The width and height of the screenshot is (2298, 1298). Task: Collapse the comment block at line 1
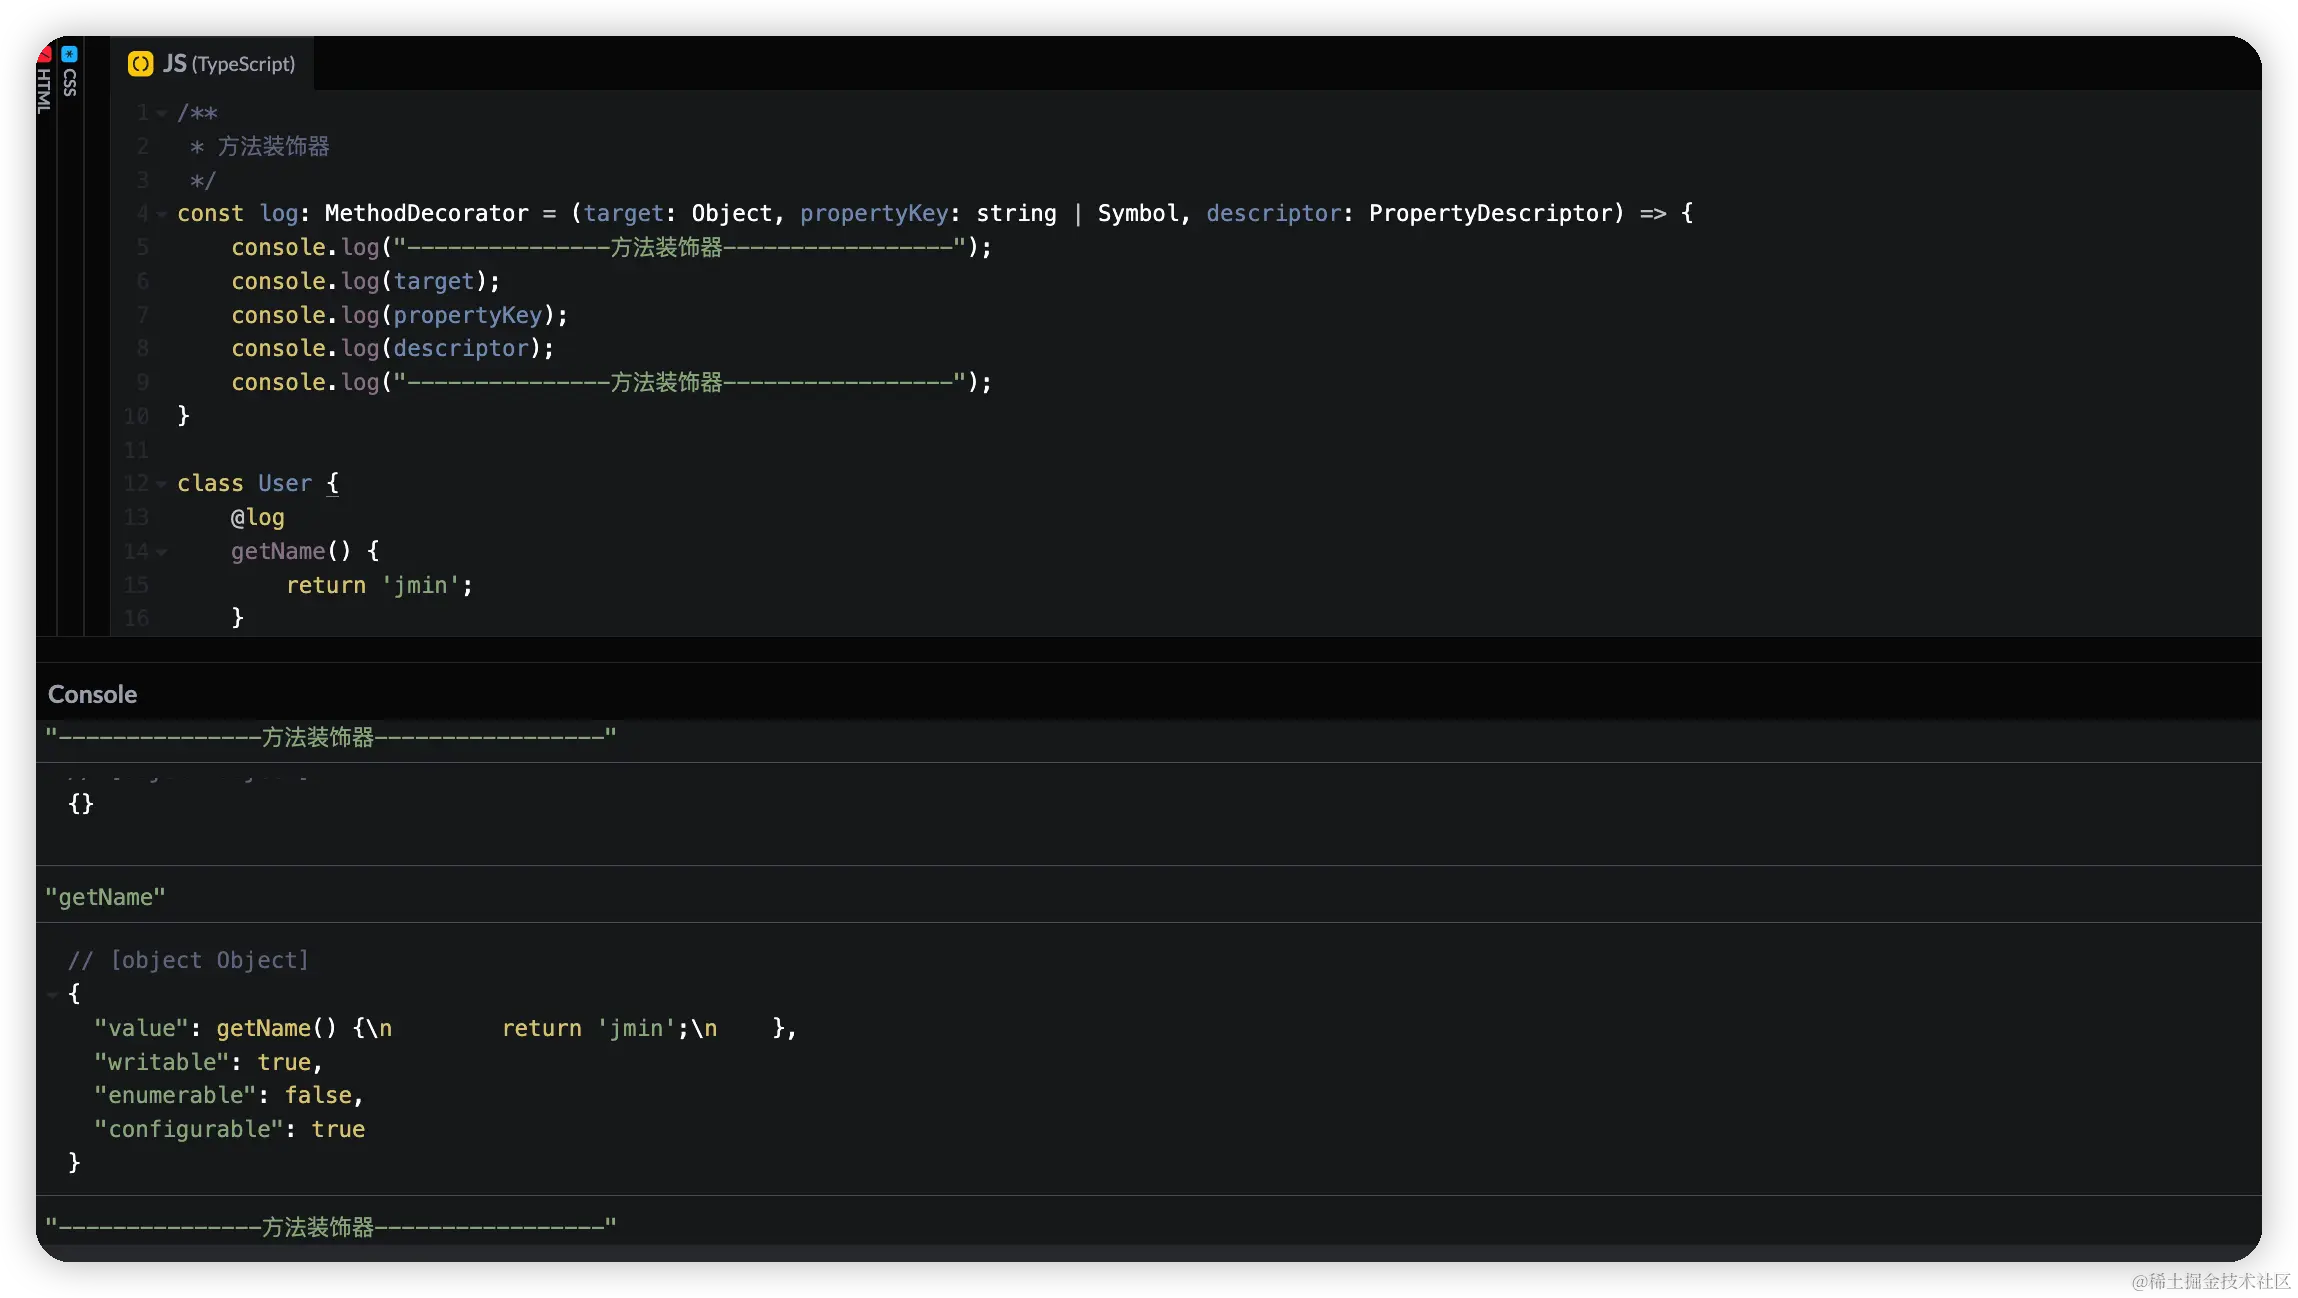point(162,113)
